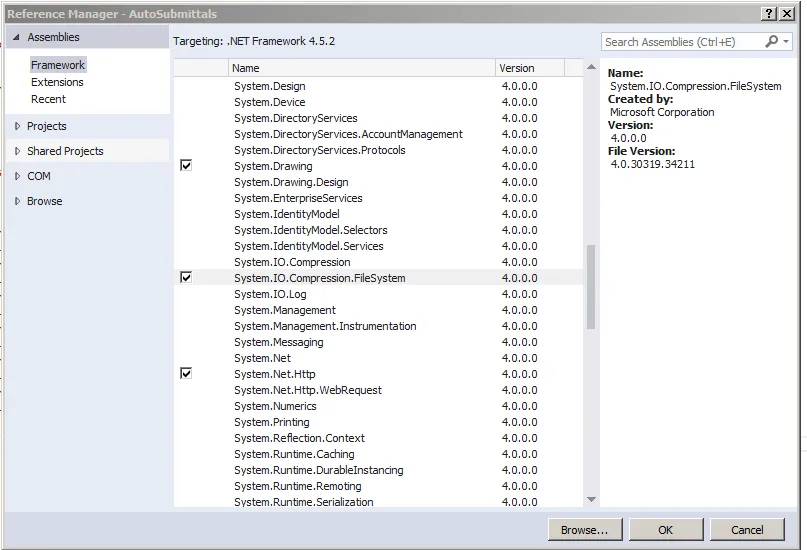Click the scrollbar up arrow

pos(591,67)
